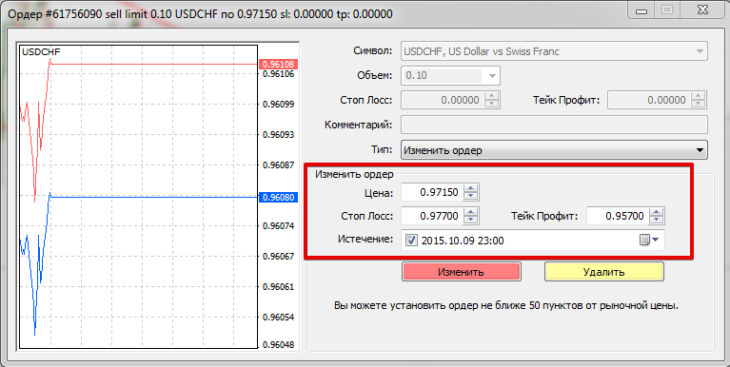Click the disabled upper Тейк Профит 0.00000 field
The width and height of the screenshot is (730, 367).
click(x=649, y=100)
